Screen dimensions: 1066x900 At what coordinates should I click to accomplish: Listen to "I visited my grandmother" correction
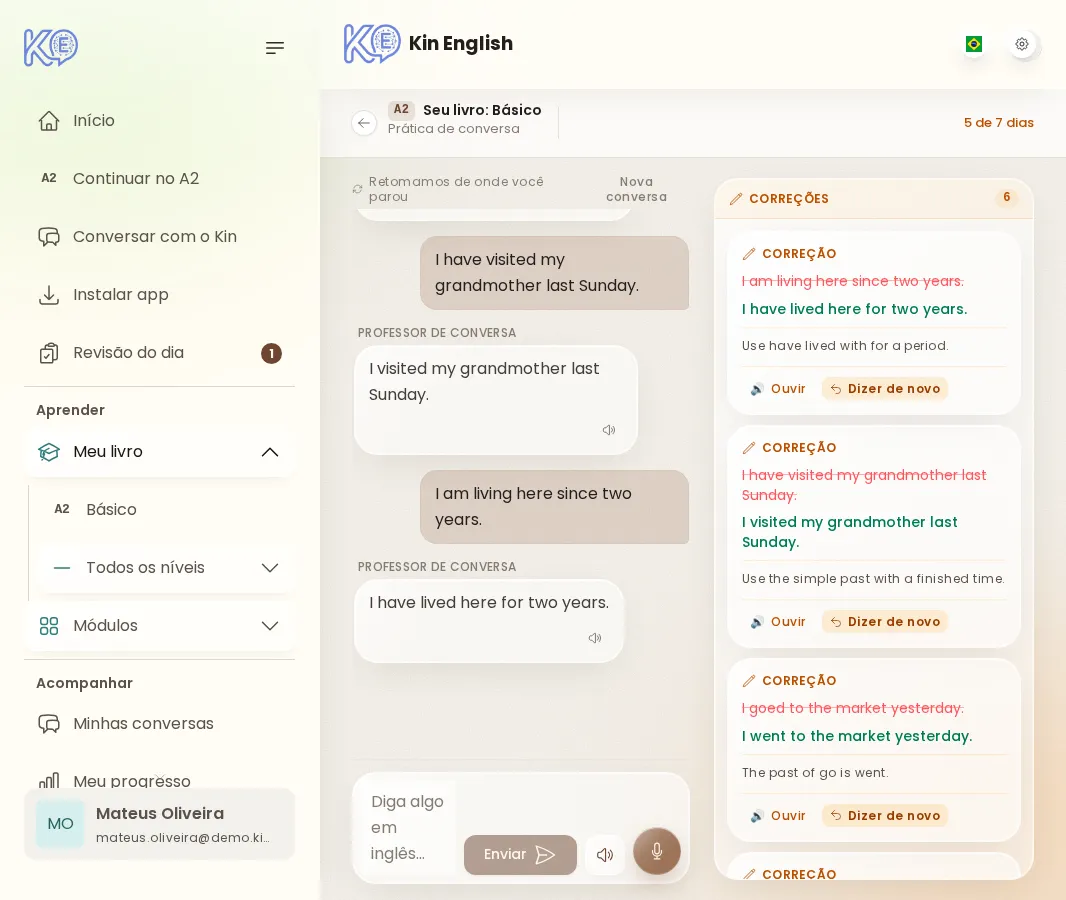click(x=778, y=622)
